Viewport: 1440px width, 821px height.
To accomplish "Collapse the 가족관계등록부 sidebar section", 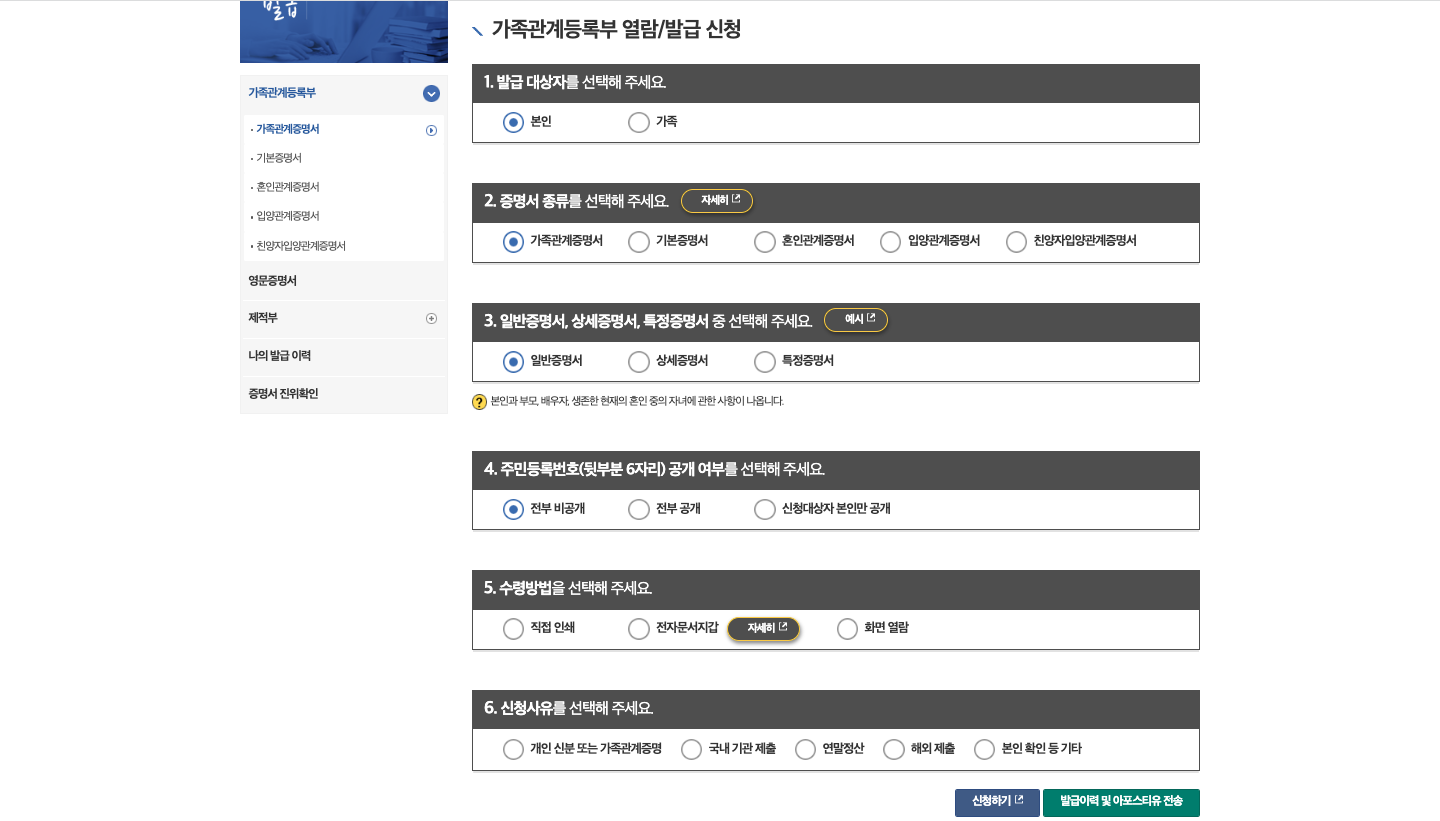I will point(431,93).
